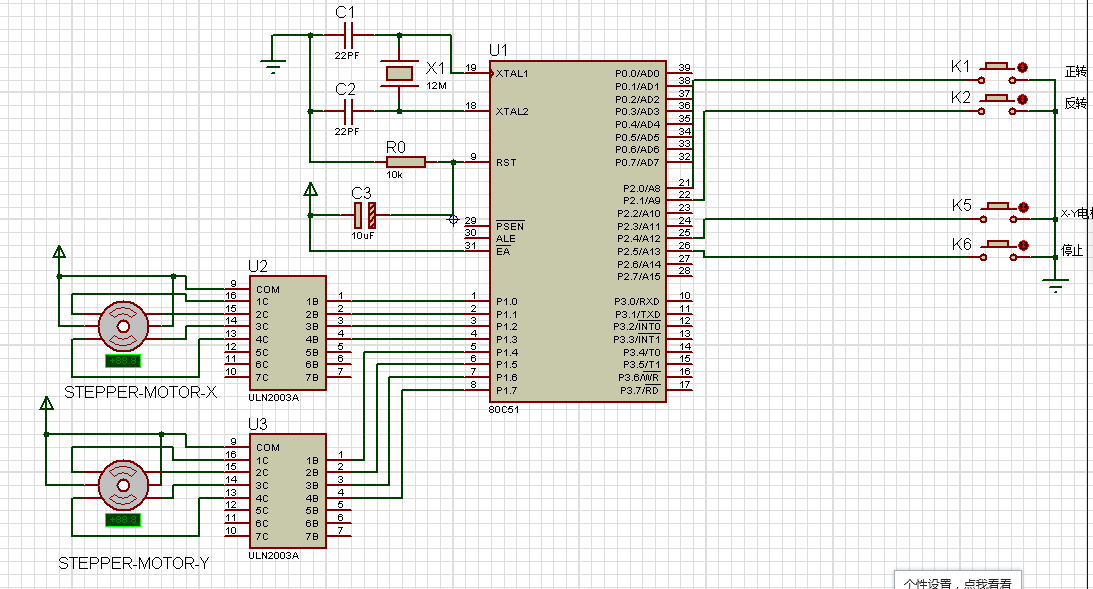Click the blue crosshair marker near pin 29

tap(453, 220)
